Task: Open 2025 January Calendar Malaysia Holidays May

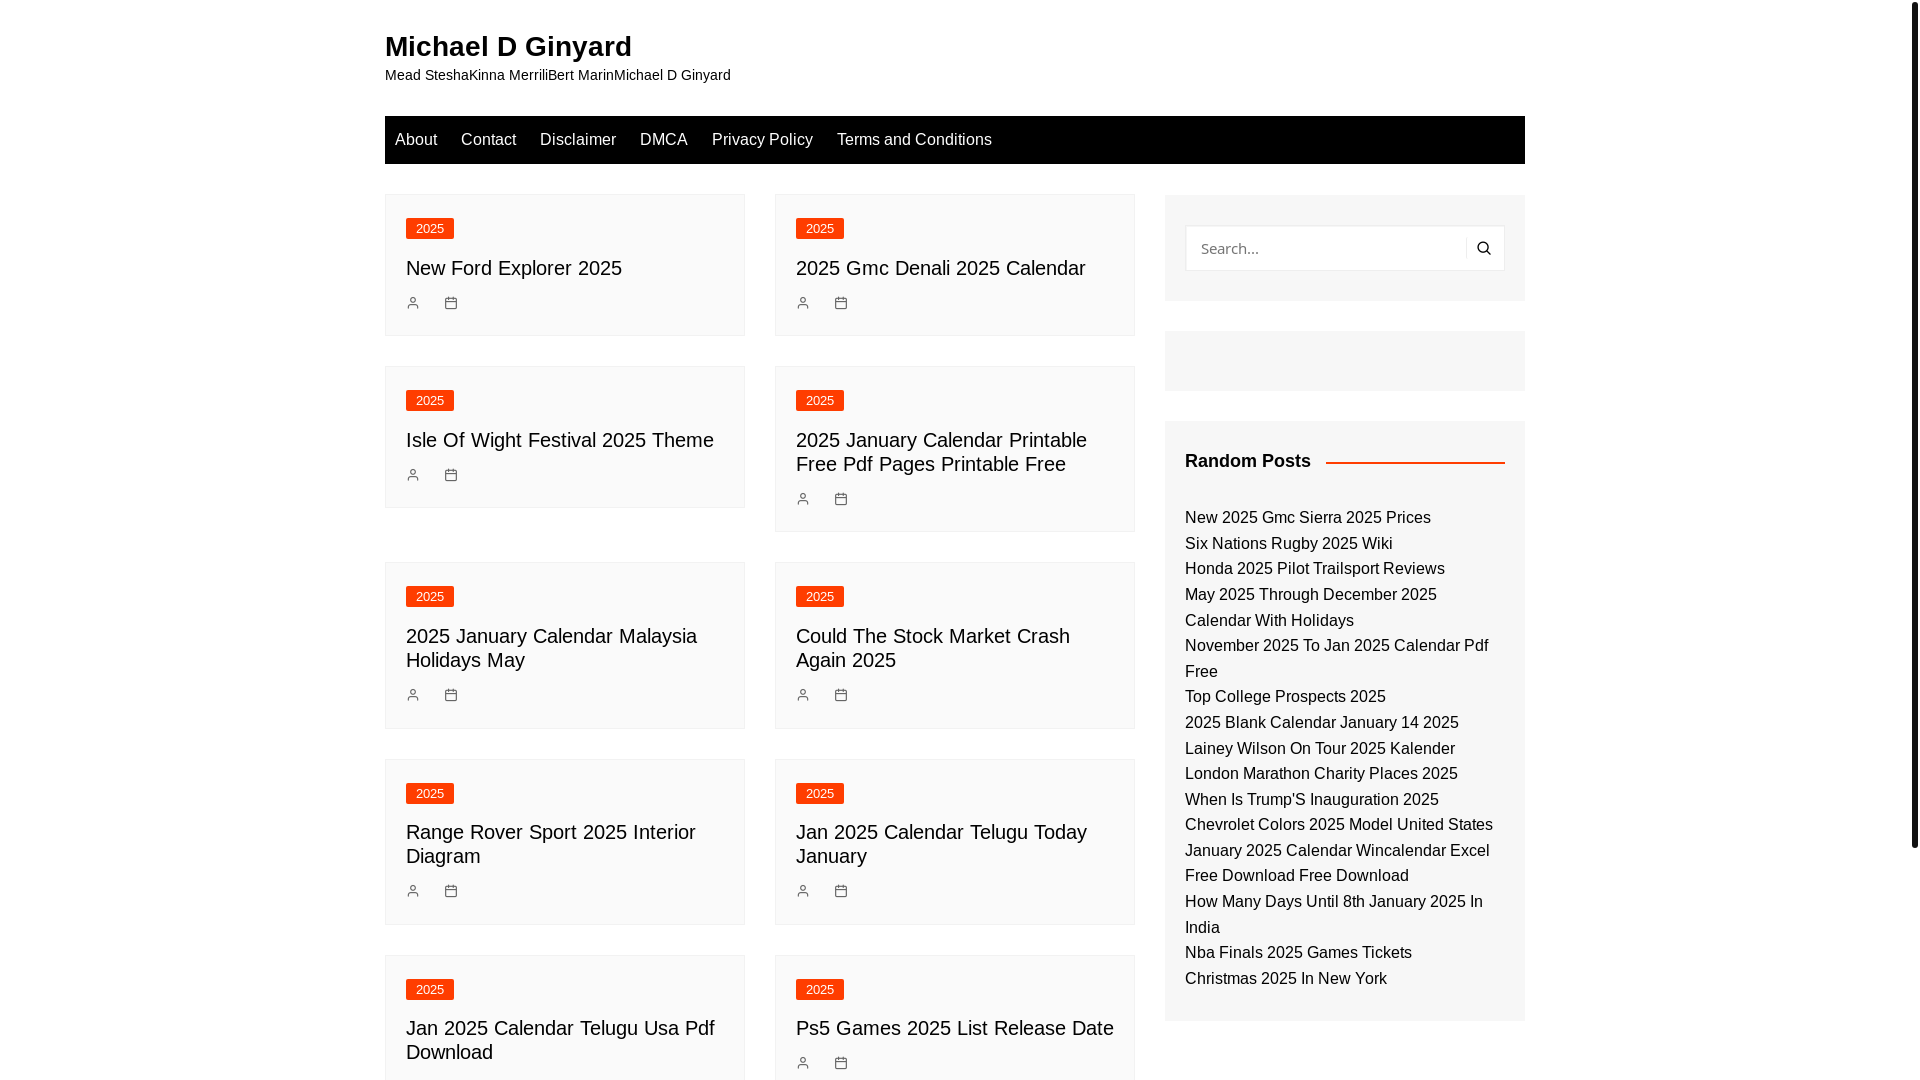Action: click(x=551, y=648)
